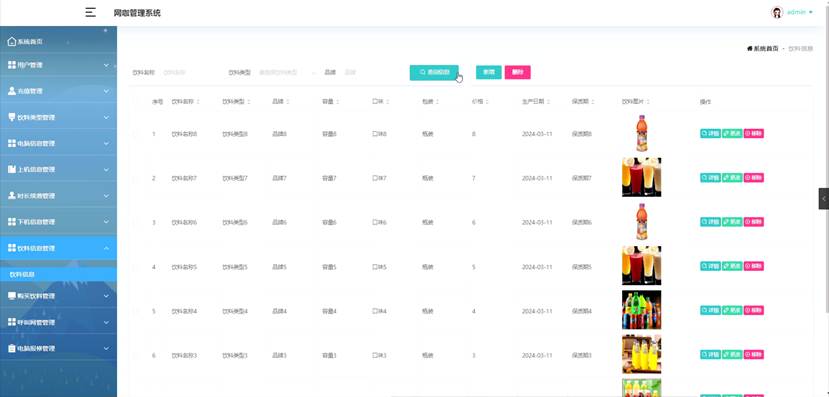The width and height of the screenshot is (829, 397).
Task: Open the bottle image thumbnail in row 1
Action: coord(641,133)
